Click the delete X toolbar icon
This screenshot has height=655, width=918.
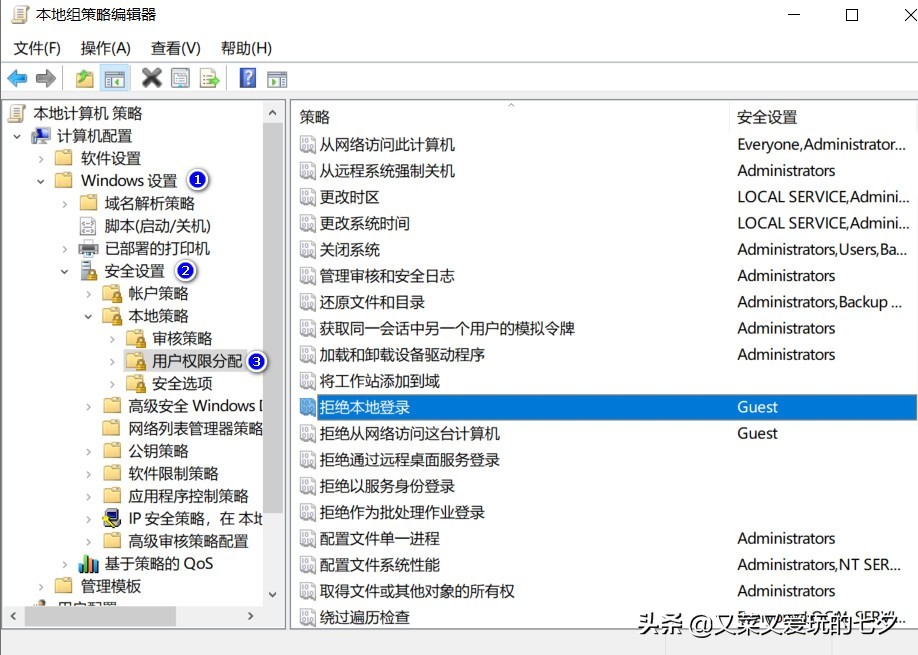[152, 78]
